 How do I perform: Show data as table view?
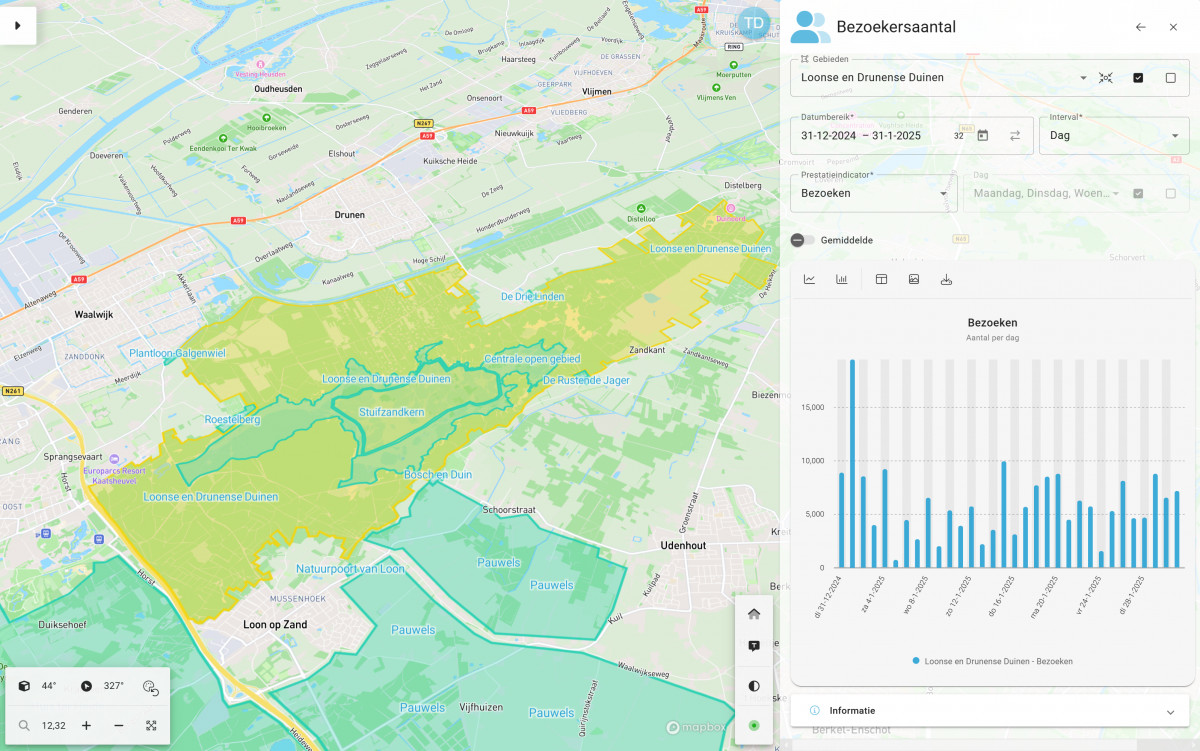[x=881, y=280]
